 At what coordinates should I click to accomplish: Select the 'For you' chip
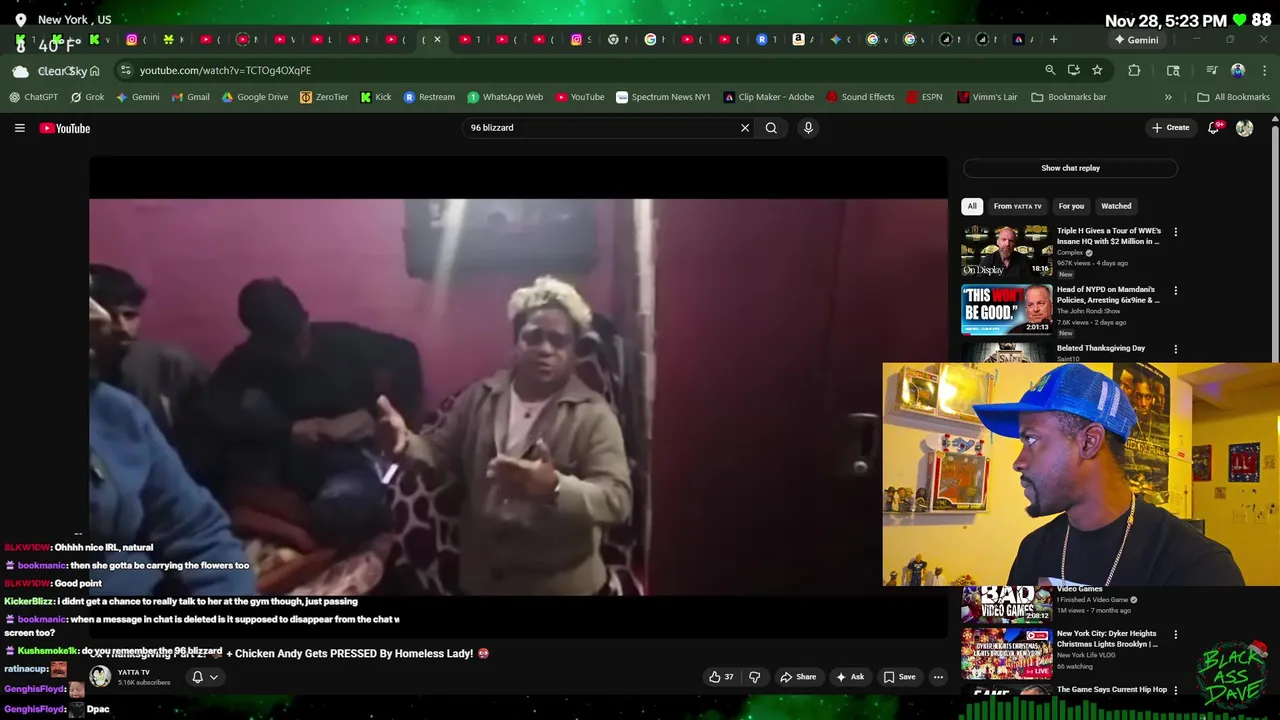point(1071,206)
